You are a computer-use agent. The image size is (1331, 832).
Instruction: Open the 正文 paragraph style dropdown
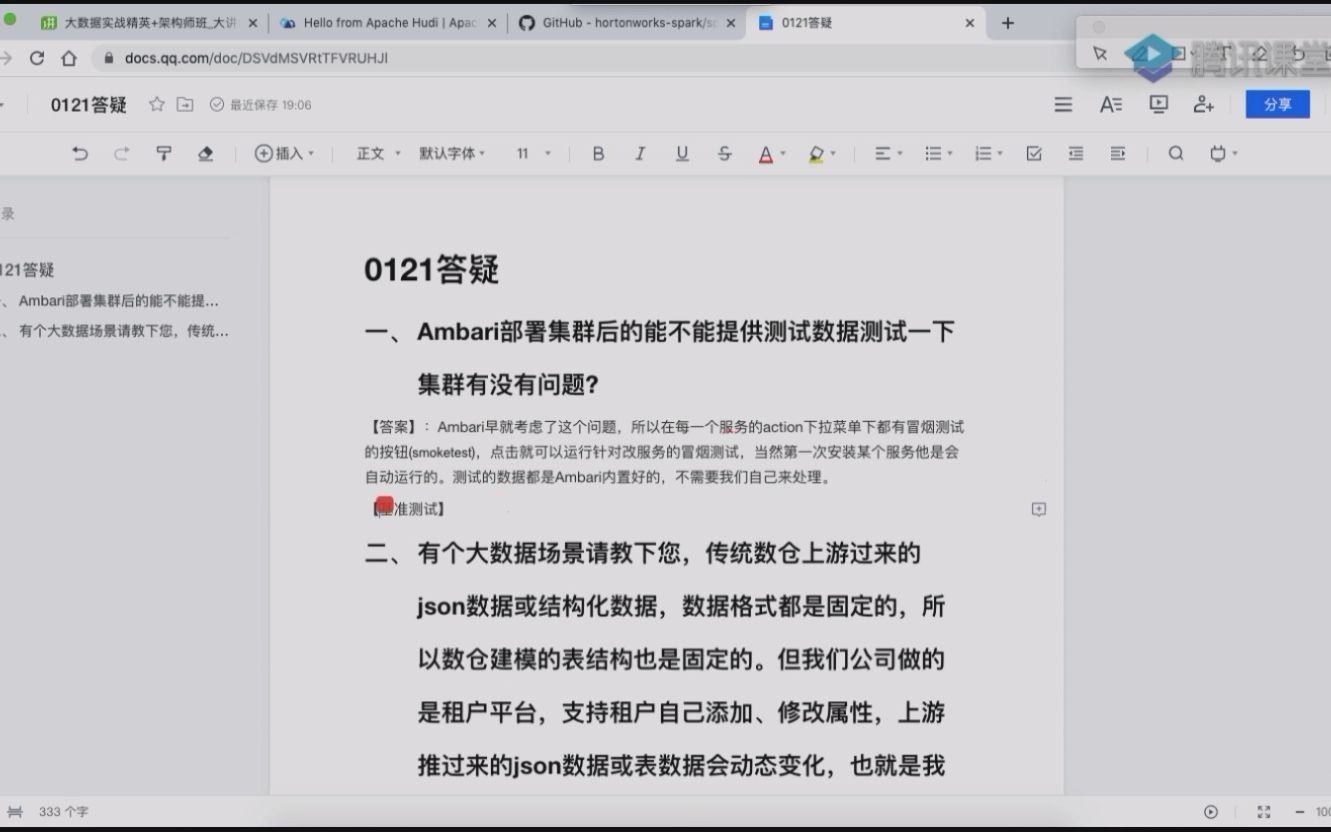379,153
